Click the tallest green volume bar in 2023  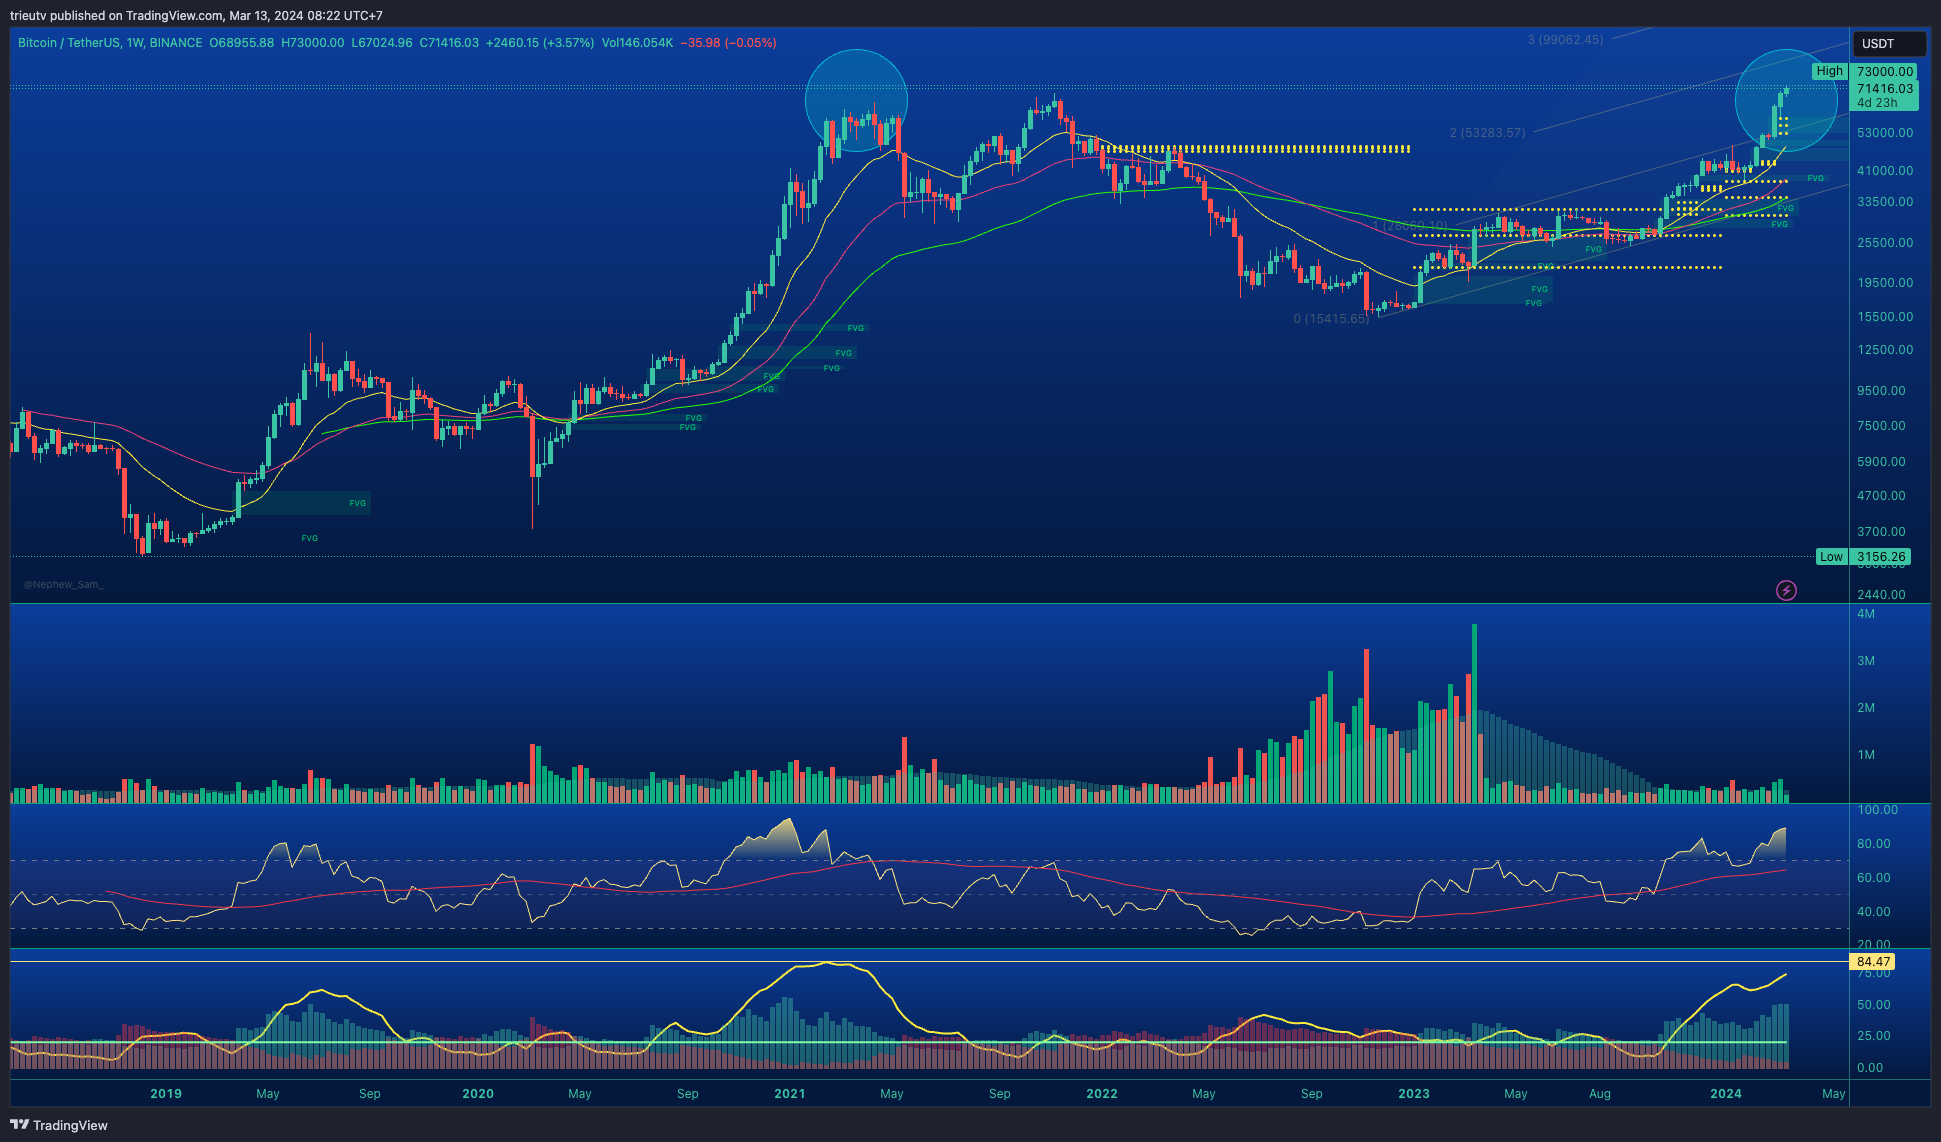[1474, 713]
